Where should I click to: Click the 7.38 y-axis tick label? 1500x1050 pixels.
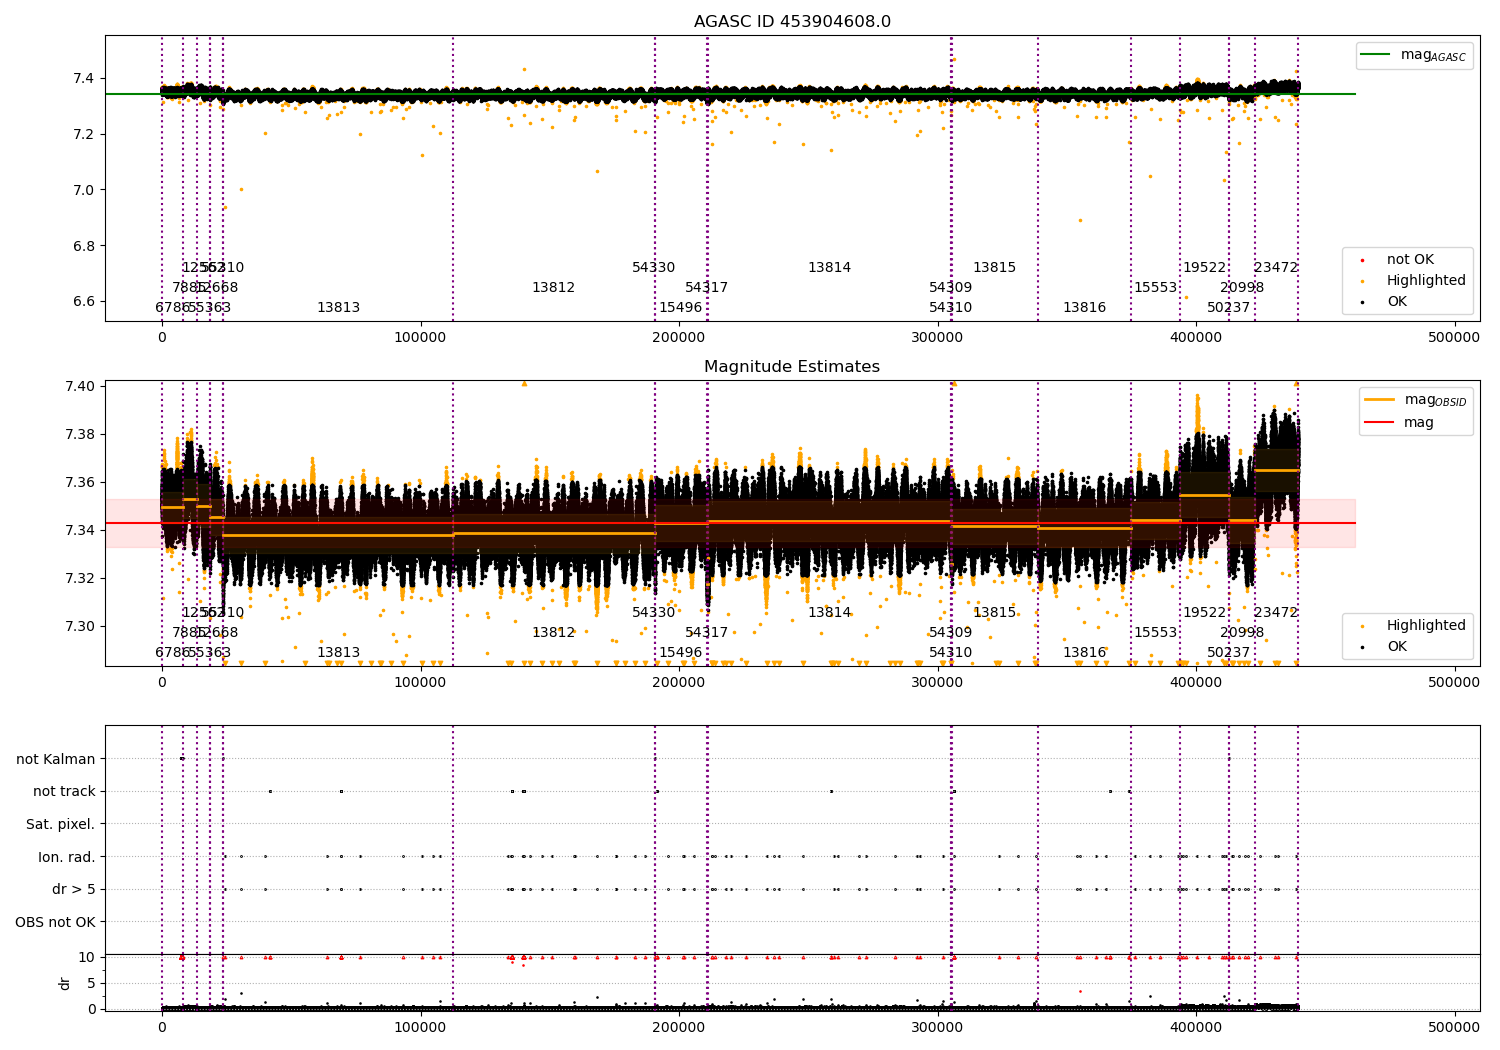point(80,434)
